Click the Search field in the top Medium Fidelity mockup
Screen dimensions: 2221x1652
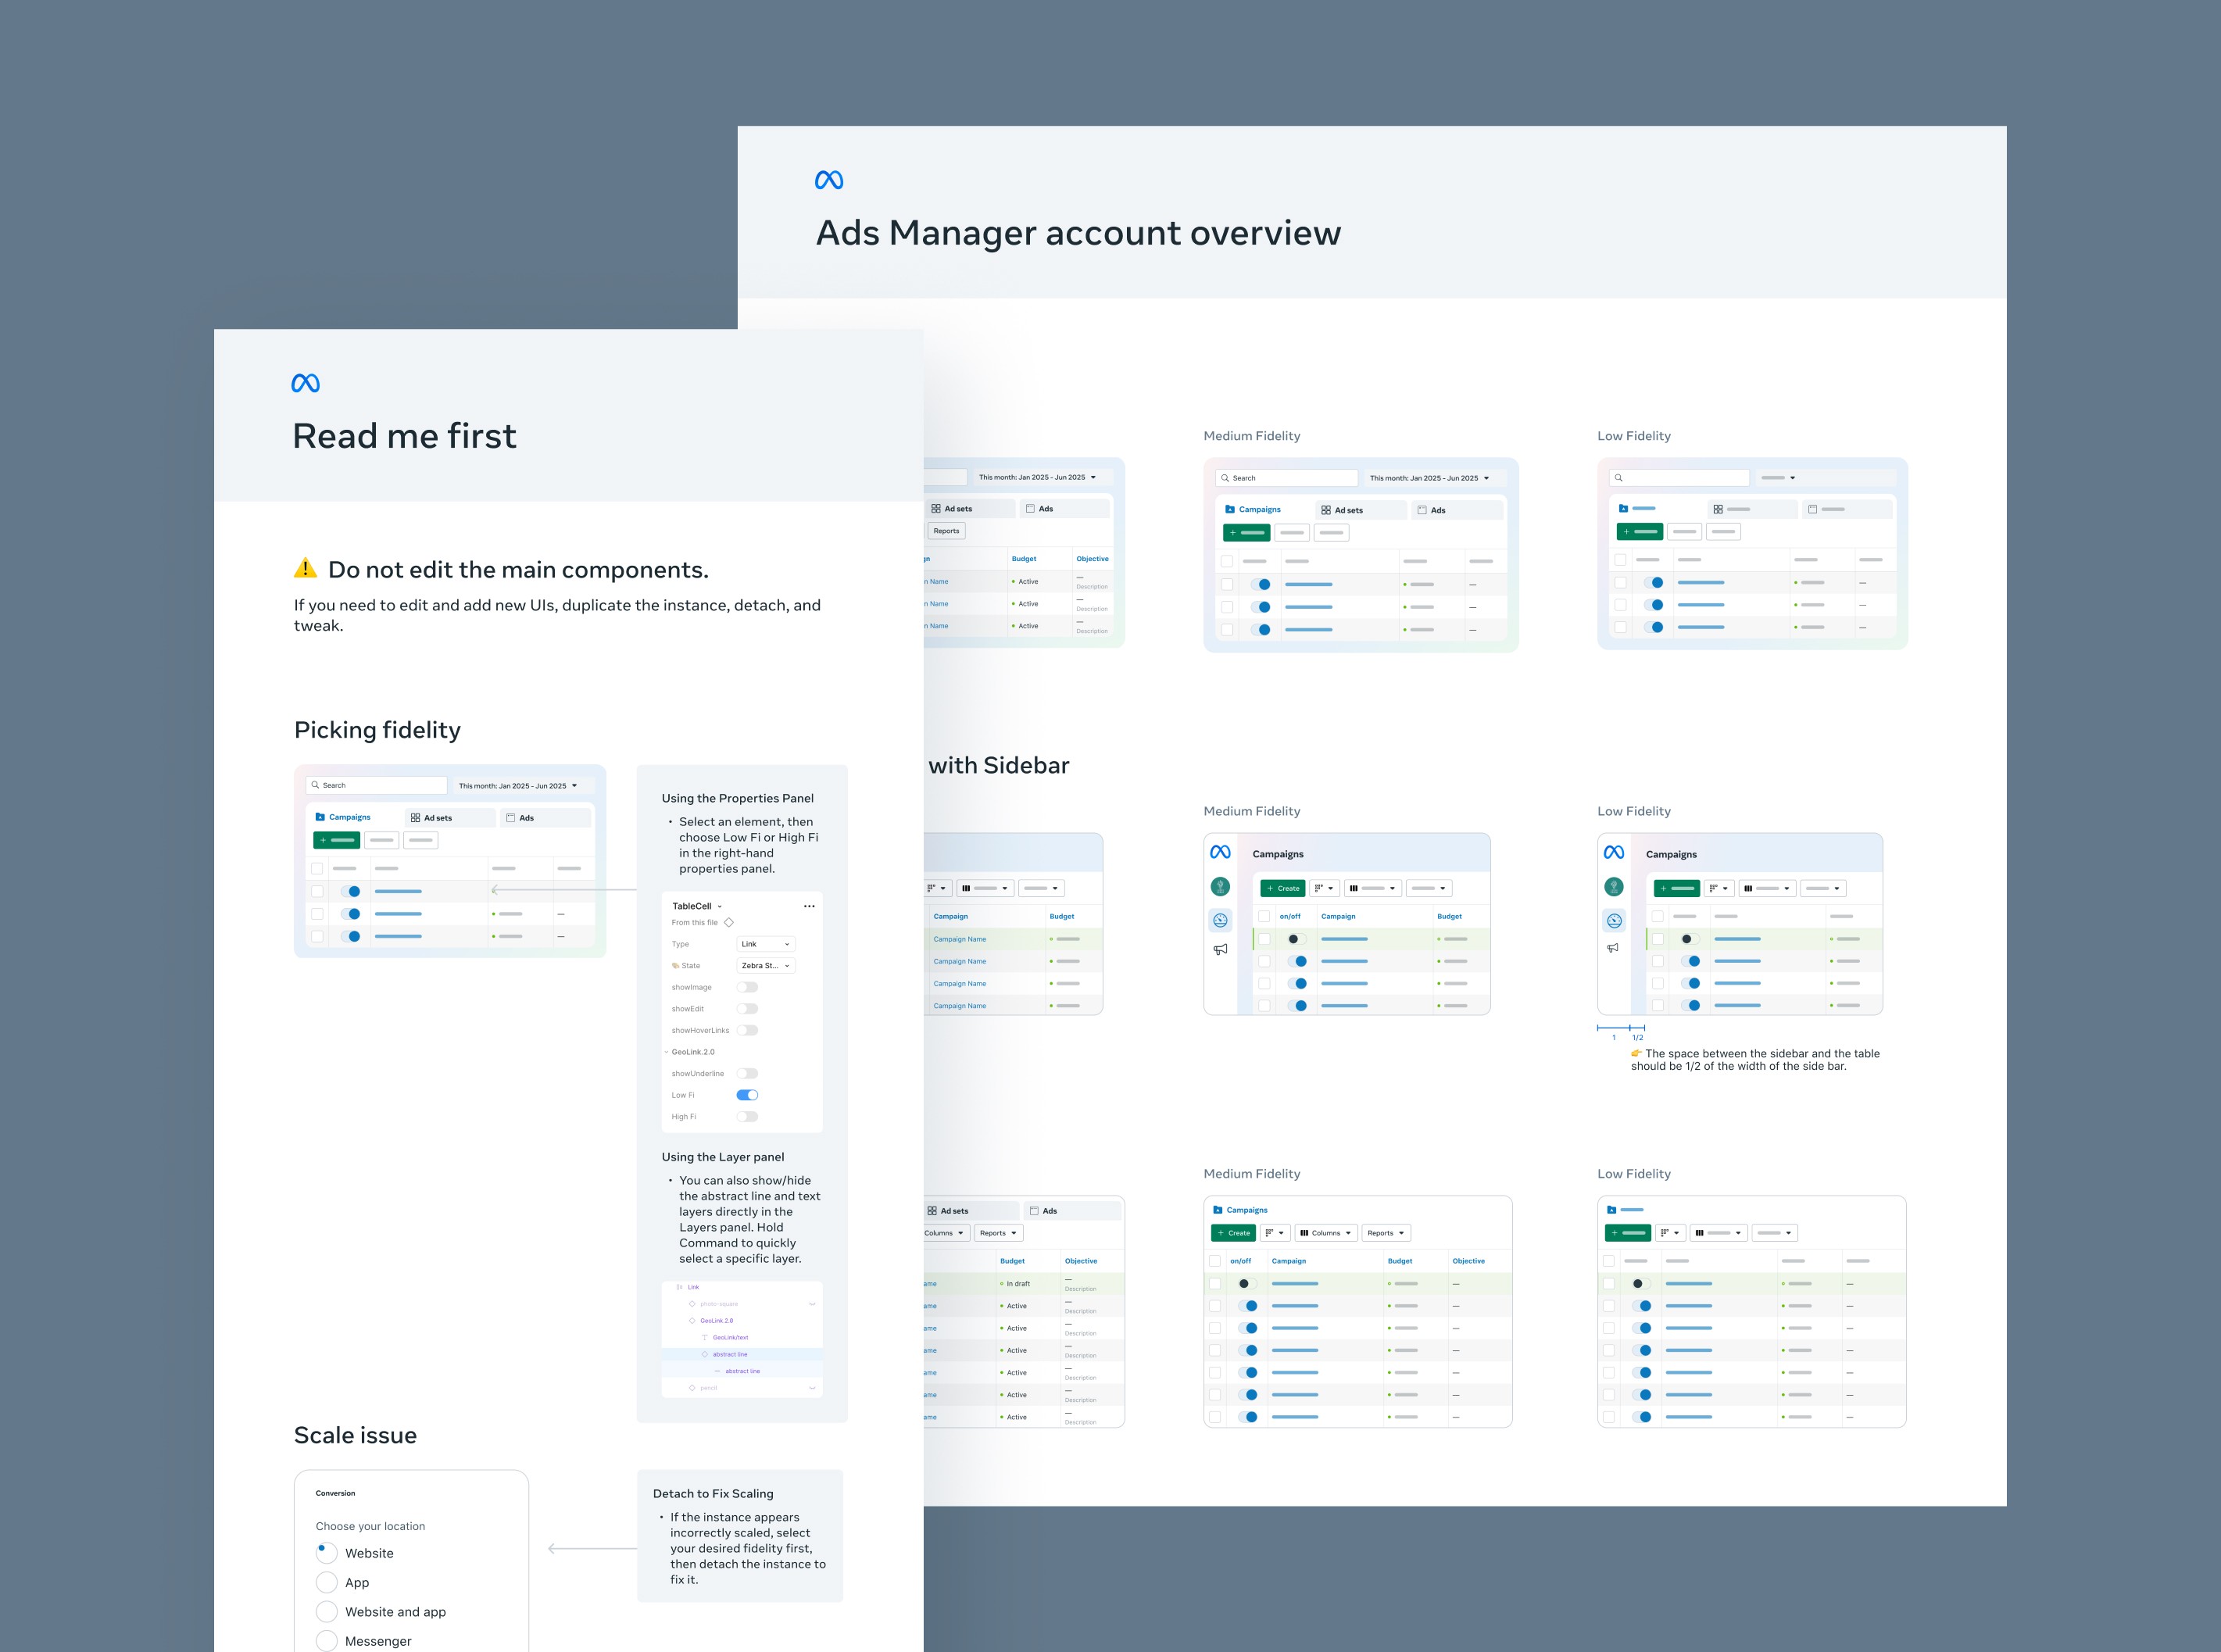click(x=1287, y=478)
